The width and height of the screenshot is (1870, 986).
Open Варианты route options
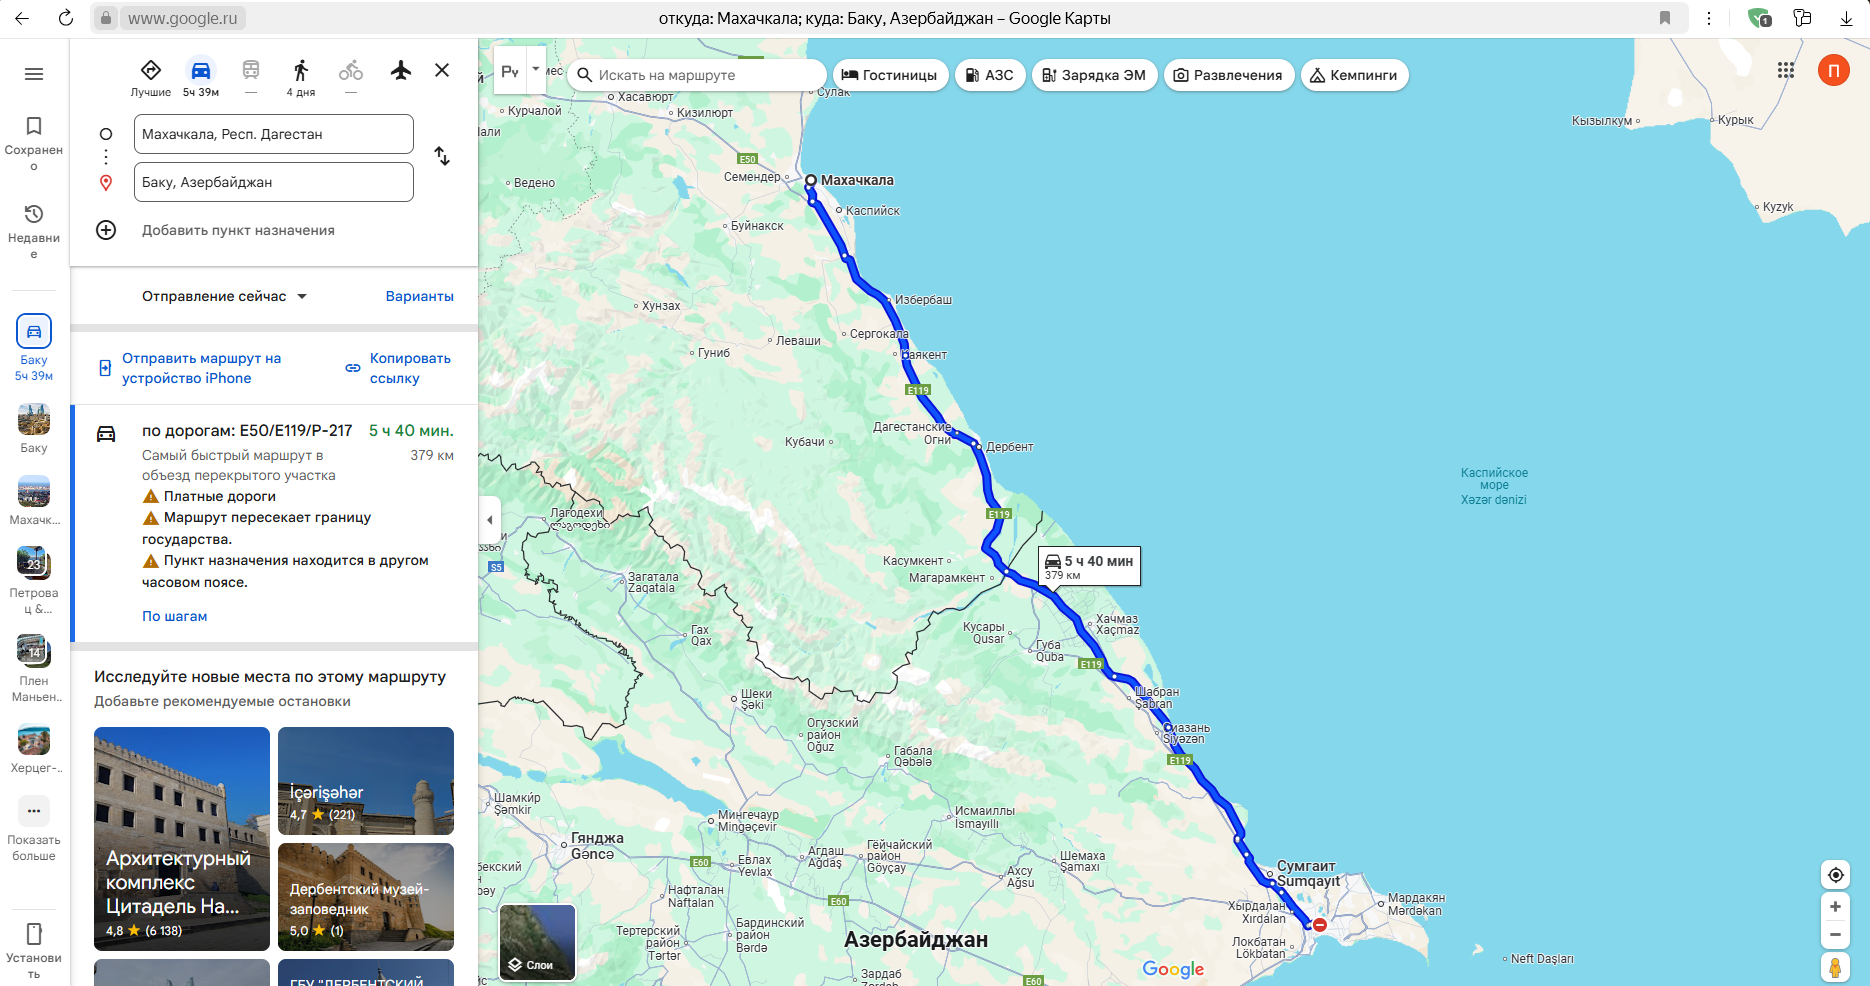420,296
